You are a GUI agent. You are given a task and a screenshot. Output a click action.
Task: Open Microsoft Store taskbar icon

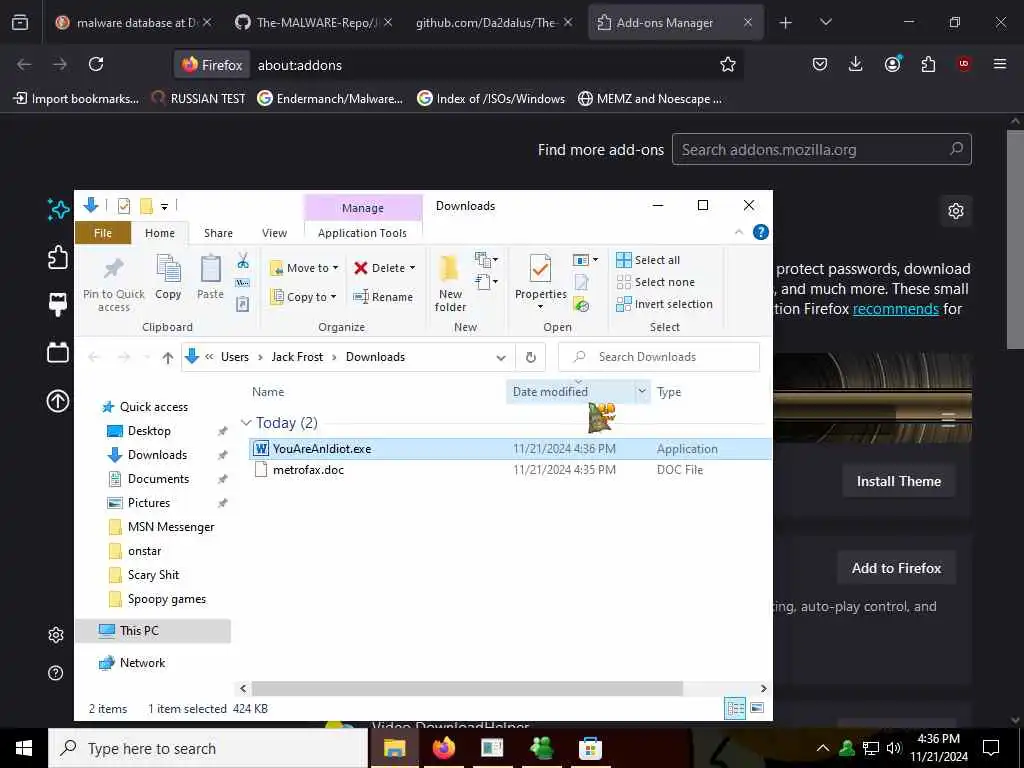[590, 748]
